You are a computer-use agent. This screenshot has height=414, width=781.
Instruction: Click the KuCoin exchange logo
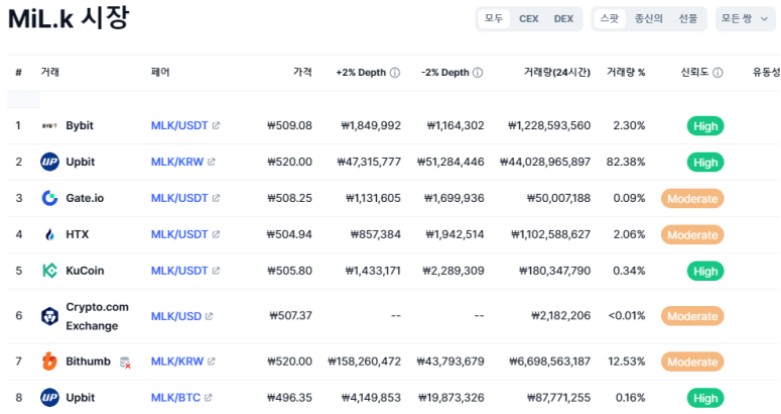tap(49, 271)
